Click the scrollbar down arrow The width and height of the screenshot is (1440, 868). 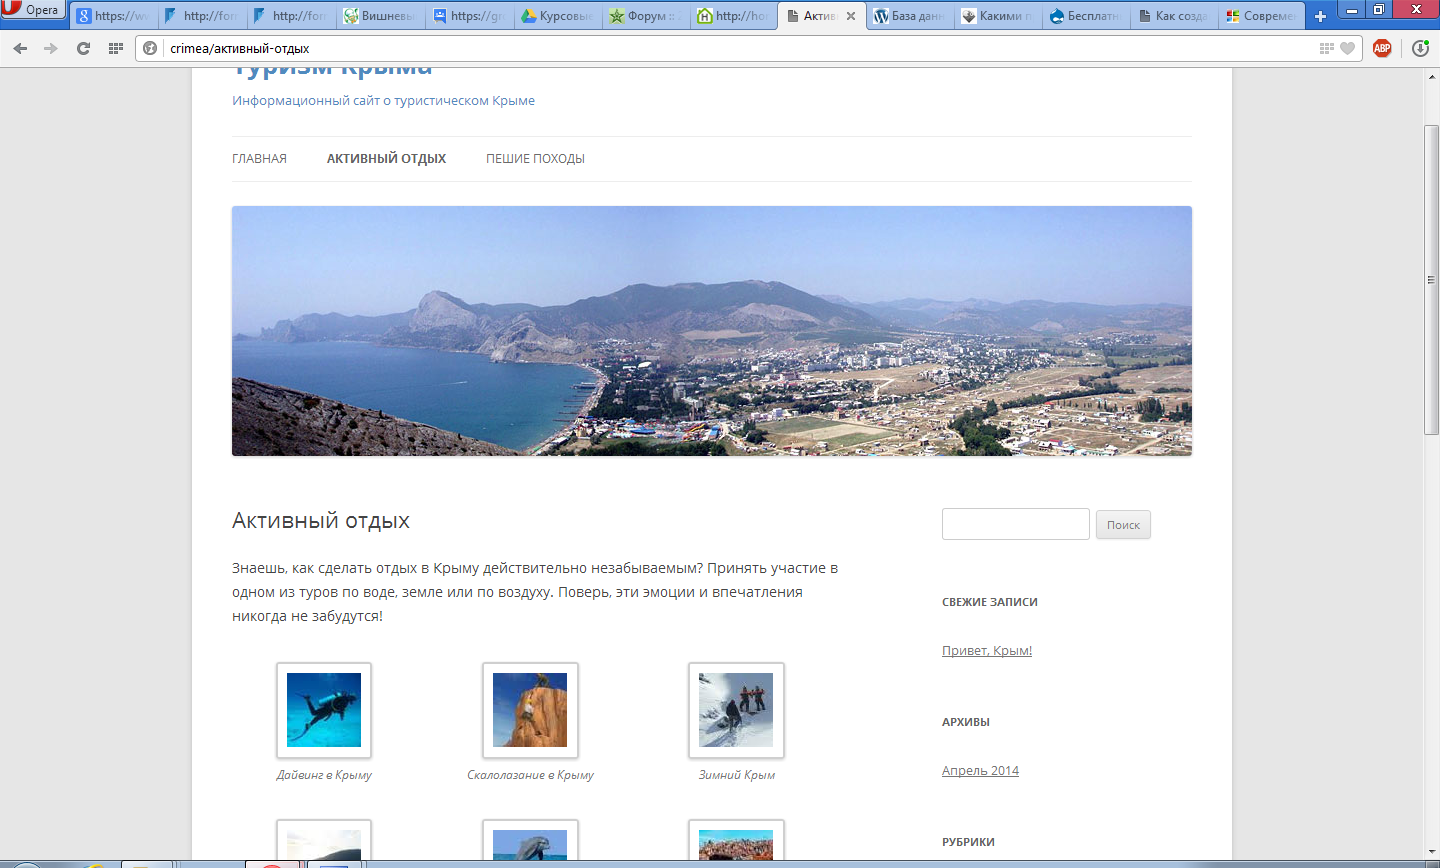(x=1431, y=852)
